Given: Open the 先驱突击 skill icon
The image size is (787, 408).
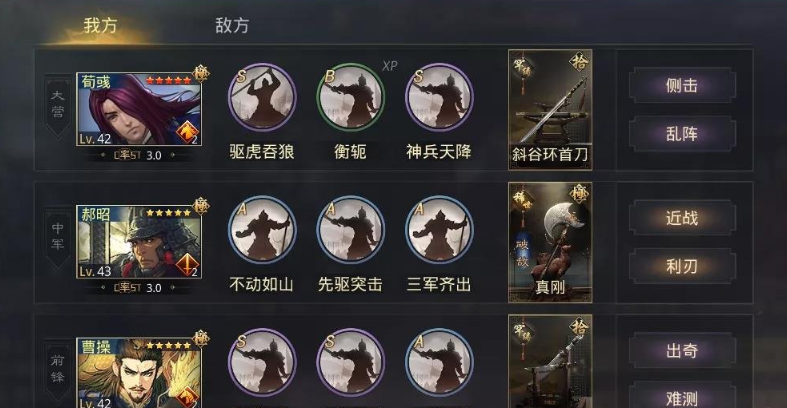Looking at the screenshot, I should pos(350,230).
